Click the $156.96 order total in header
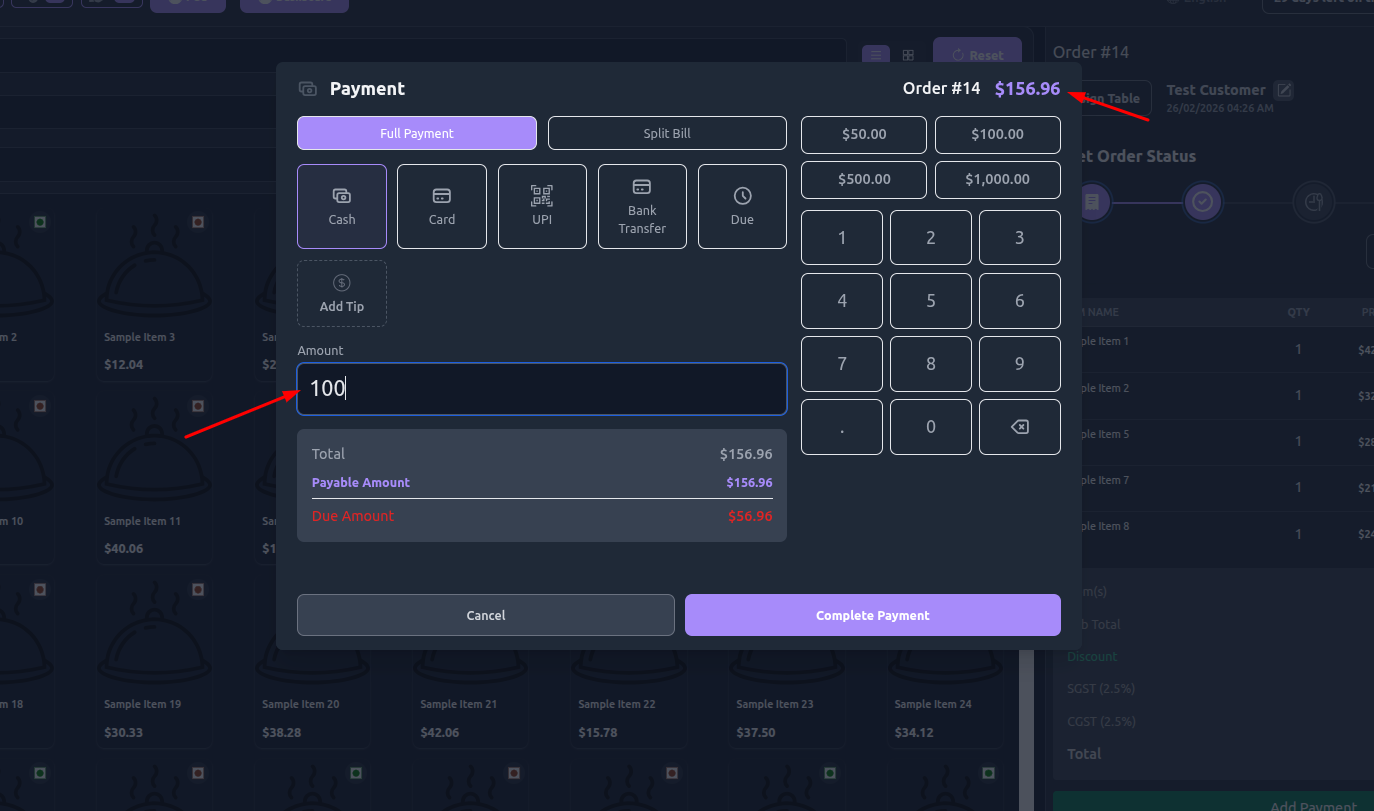 [x=1027, y=88]
